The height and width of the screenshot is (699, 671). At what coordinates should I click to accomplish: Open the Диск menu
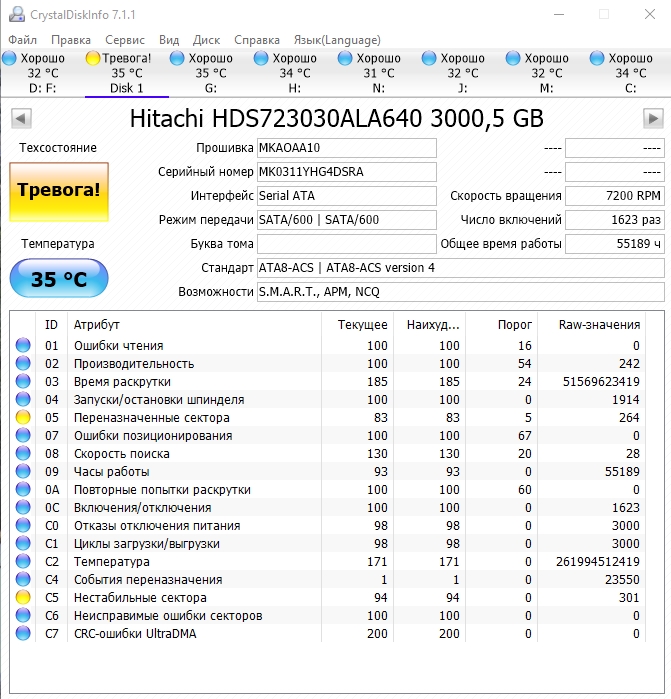tap(206, 41)
